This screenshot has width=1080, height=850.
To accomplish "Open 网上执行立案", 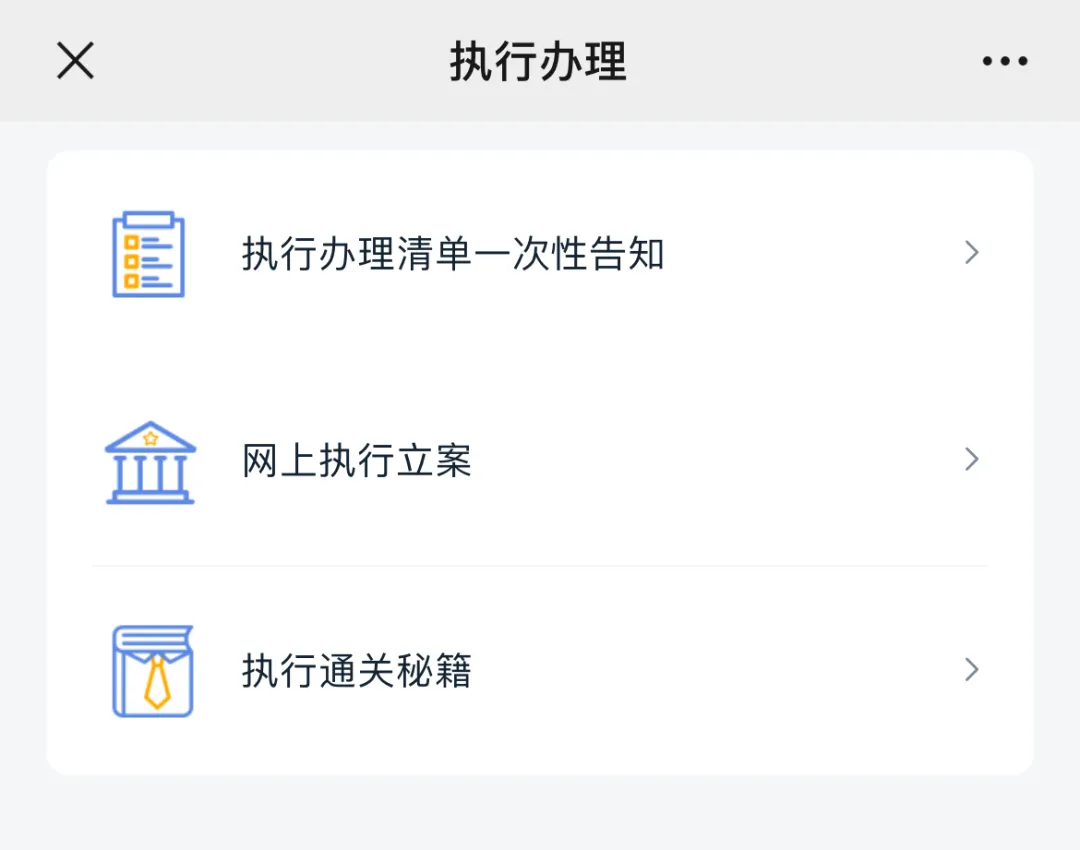I will pyautogui.click(x=540, y=461).
